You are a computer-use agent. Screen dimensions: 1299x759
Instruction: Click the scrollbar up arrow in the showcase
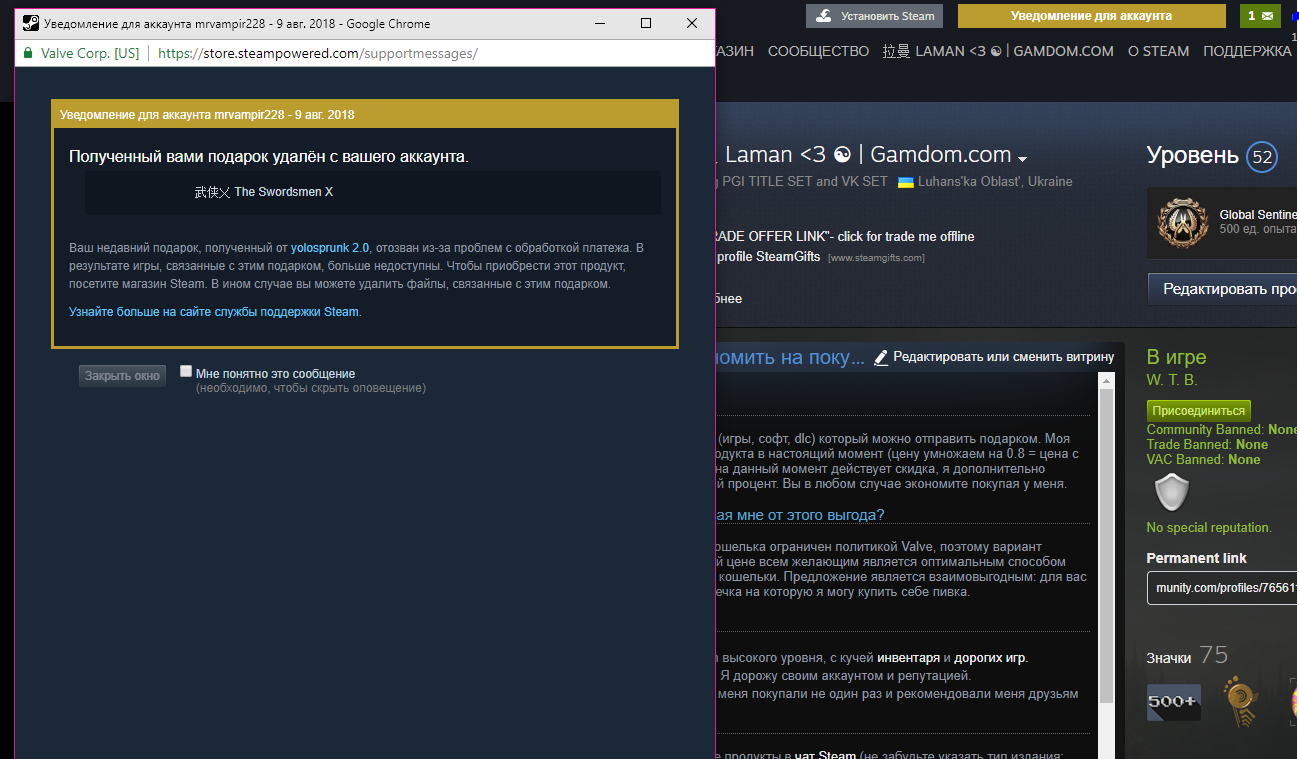[x=1105, y=381]
